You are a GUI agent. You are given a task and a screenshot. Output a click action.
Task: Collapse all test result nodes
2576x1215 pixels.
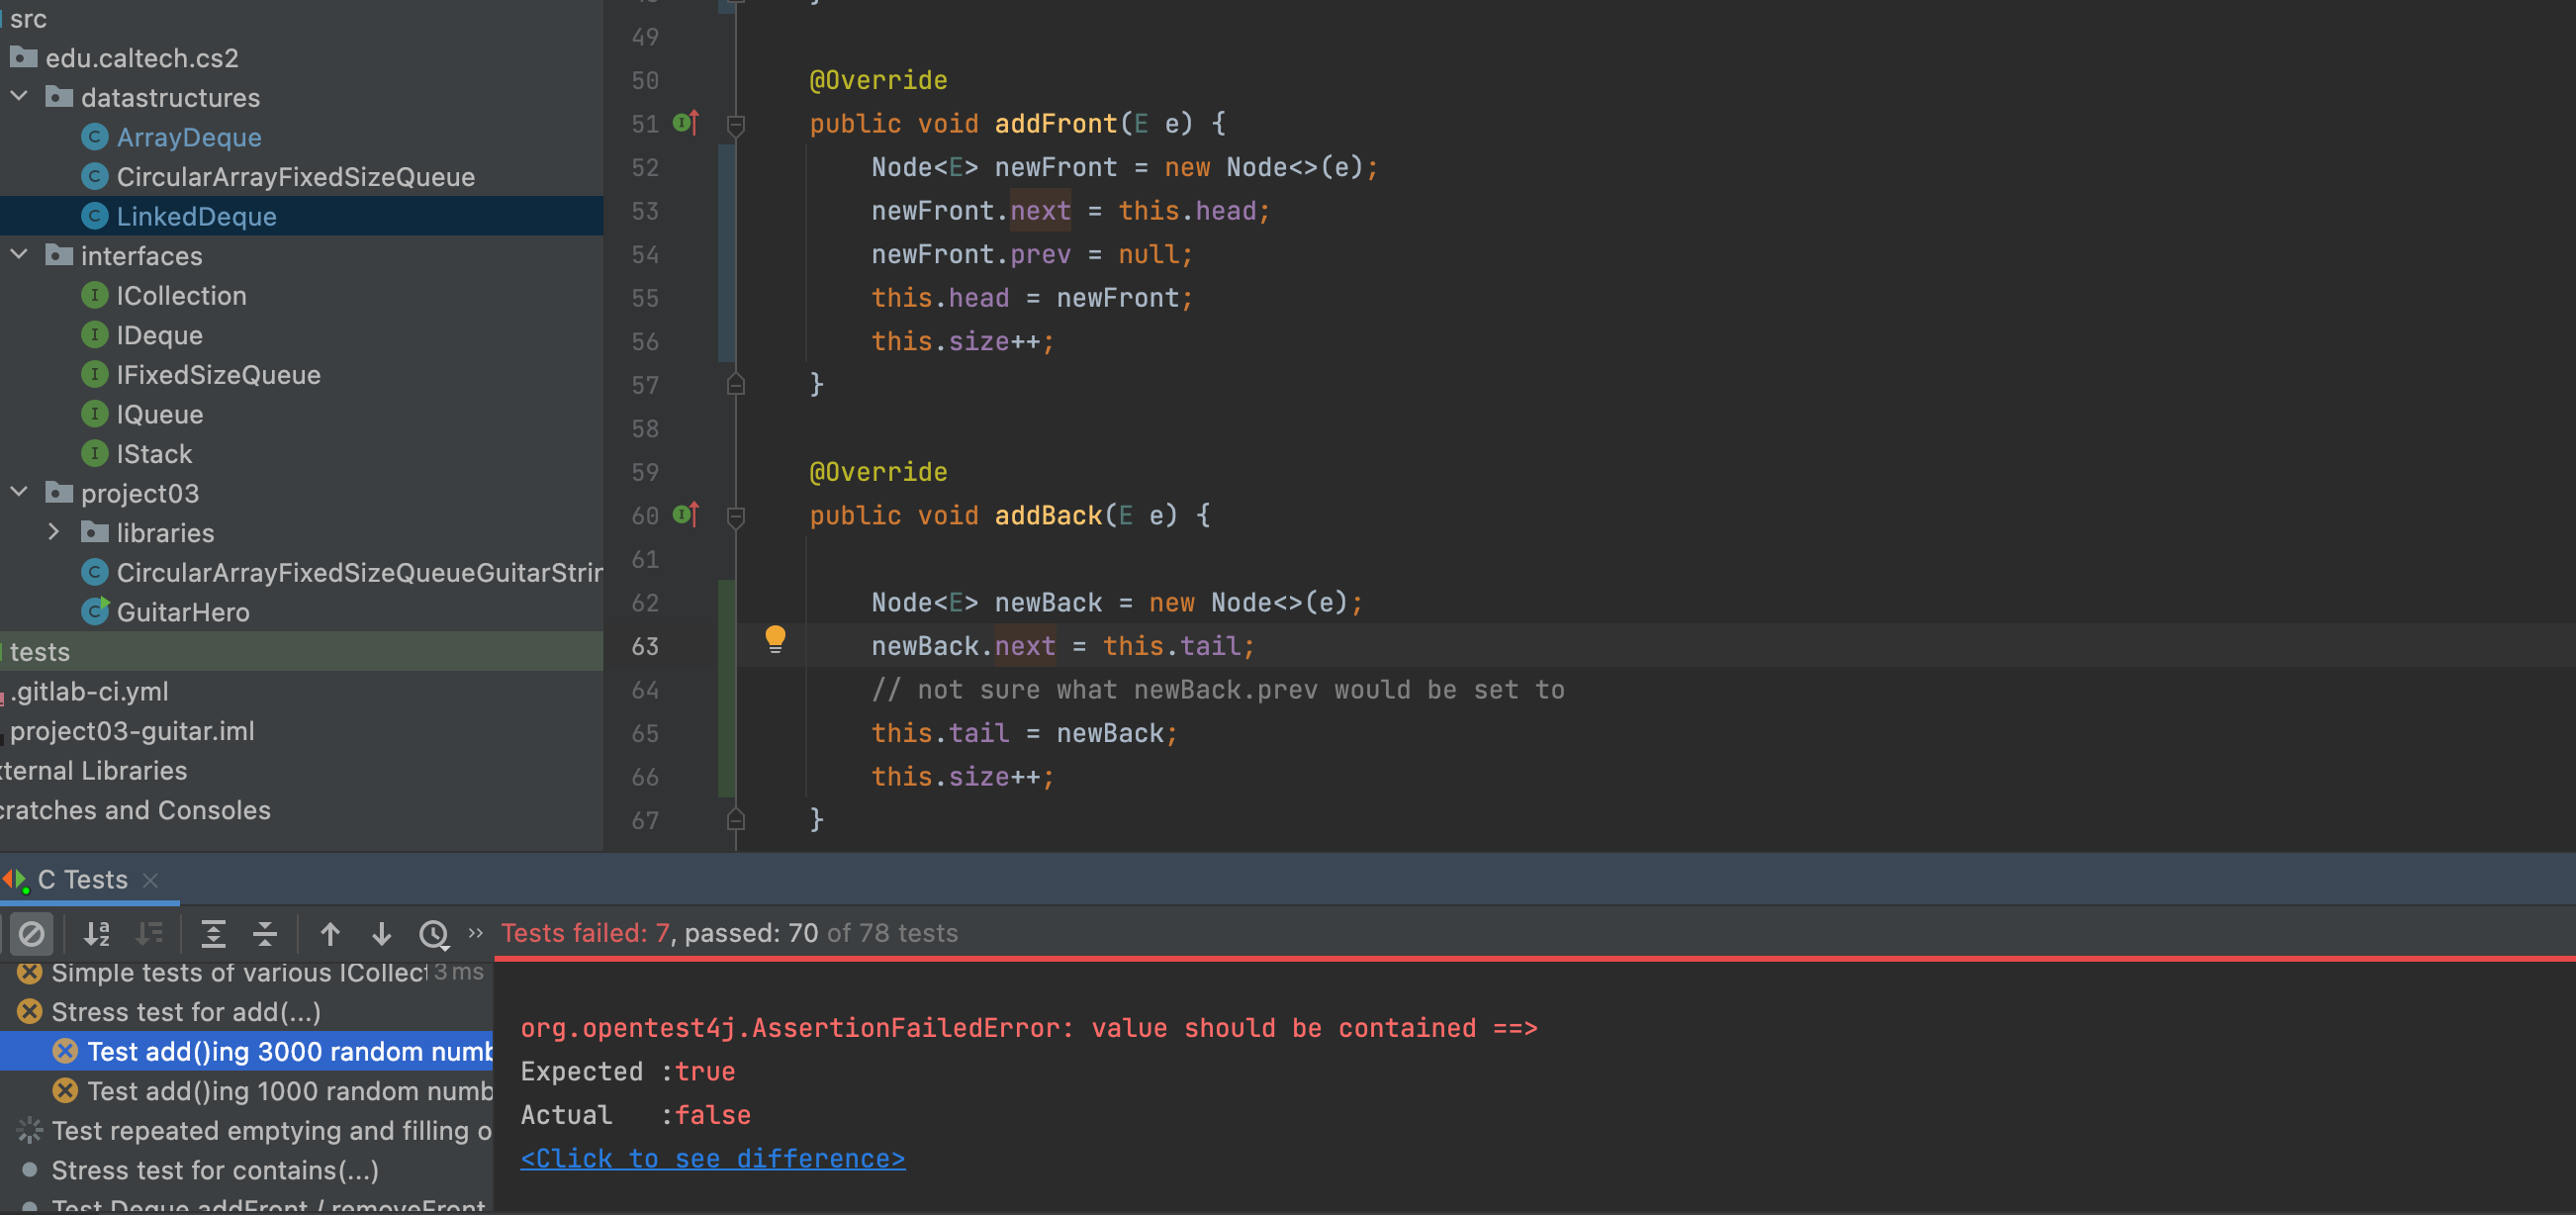click(x=265, y=934)
